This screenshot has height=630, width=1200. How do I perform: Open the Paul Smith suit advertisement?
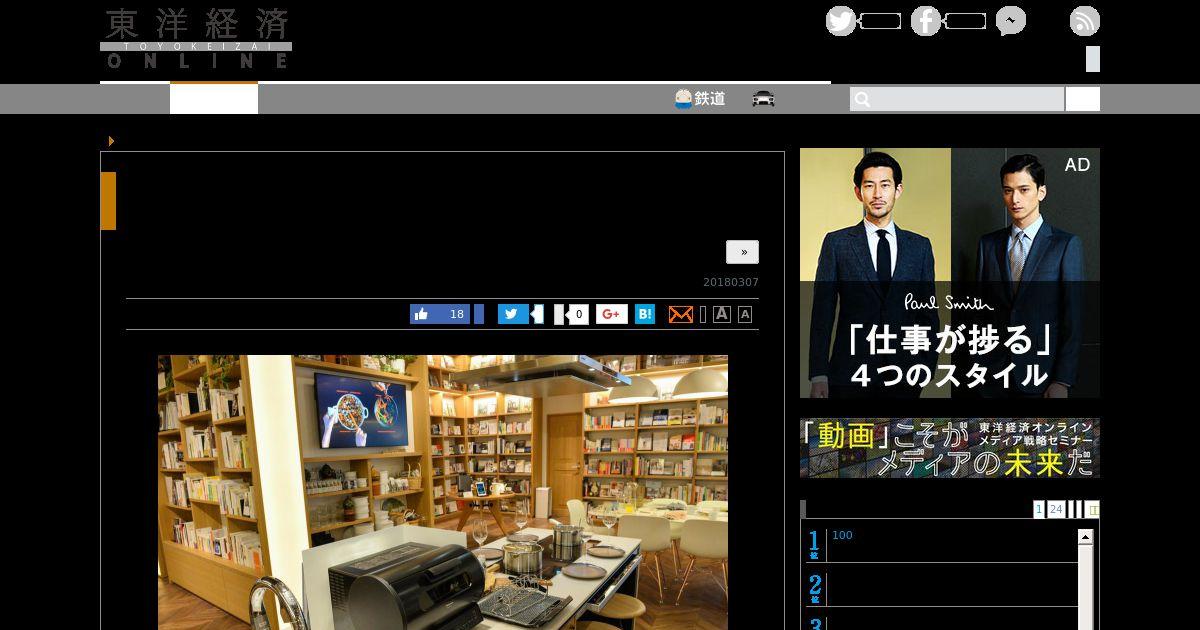coord(950,273)
